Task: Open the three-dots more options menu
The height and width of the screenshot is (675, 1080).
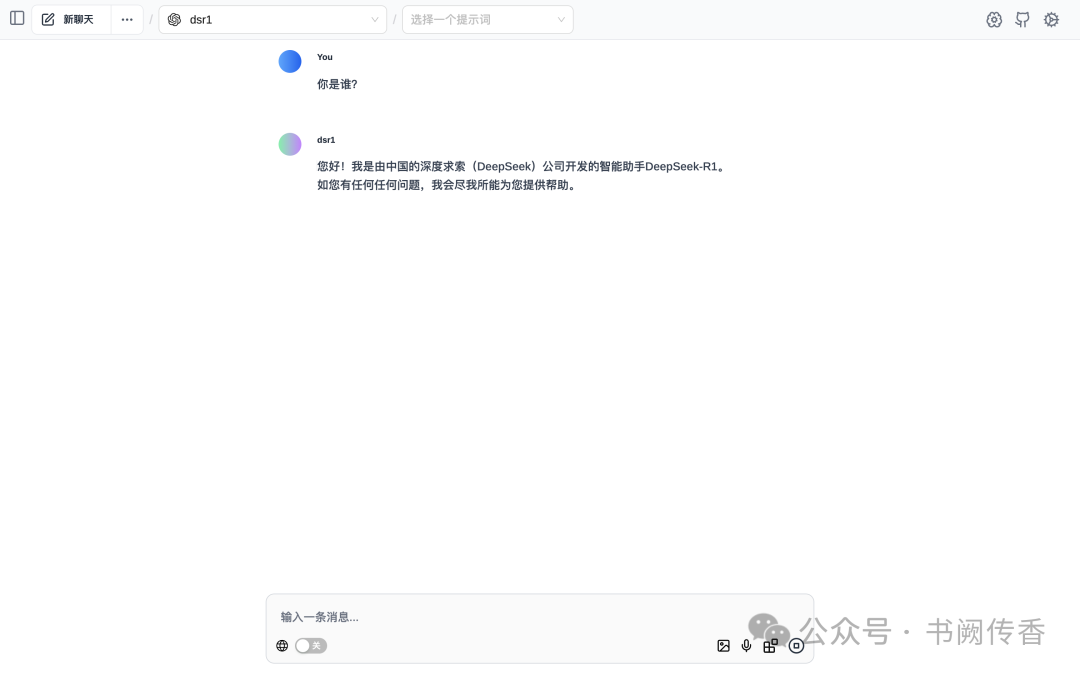Action: coord(127,19)
